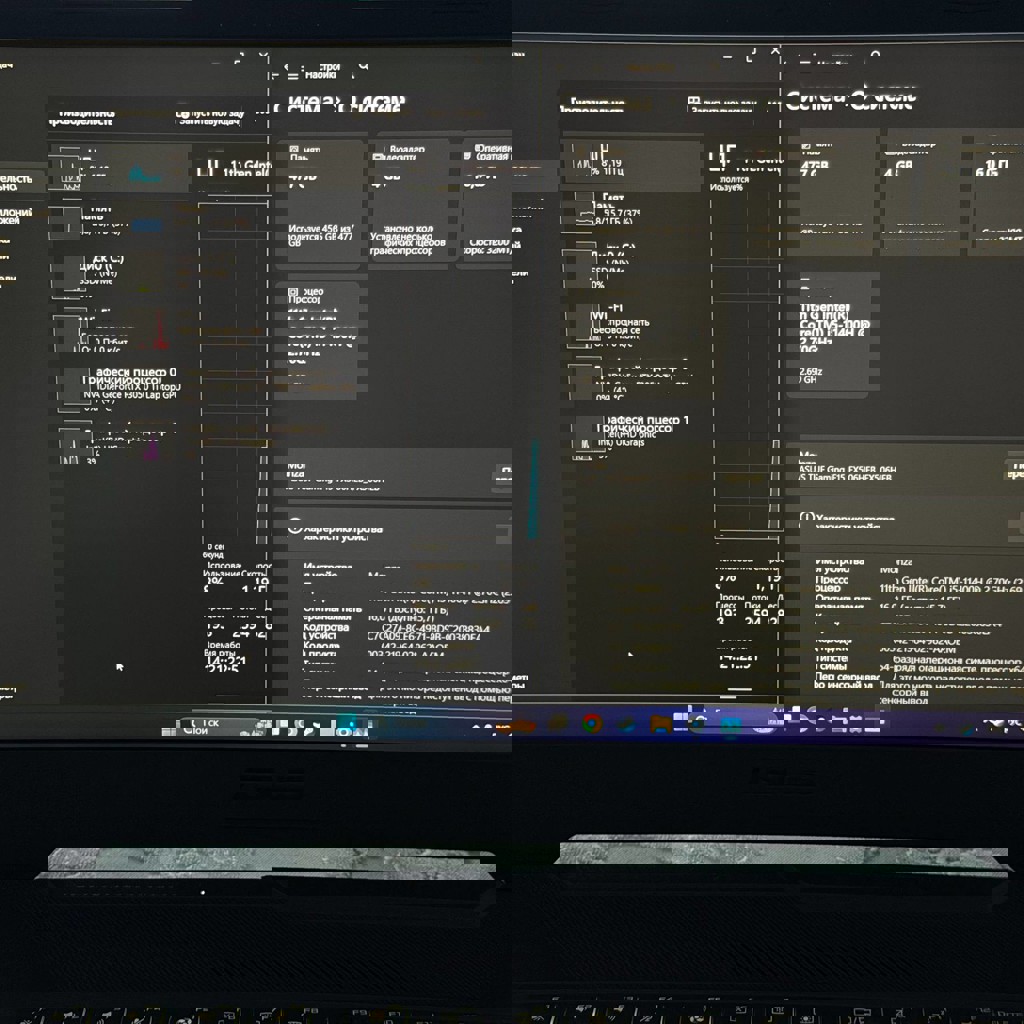The height and width of the screenshot is (1024, 1024).
Task: Open File Explorer from the taskbar
Action: click(659, 723)
